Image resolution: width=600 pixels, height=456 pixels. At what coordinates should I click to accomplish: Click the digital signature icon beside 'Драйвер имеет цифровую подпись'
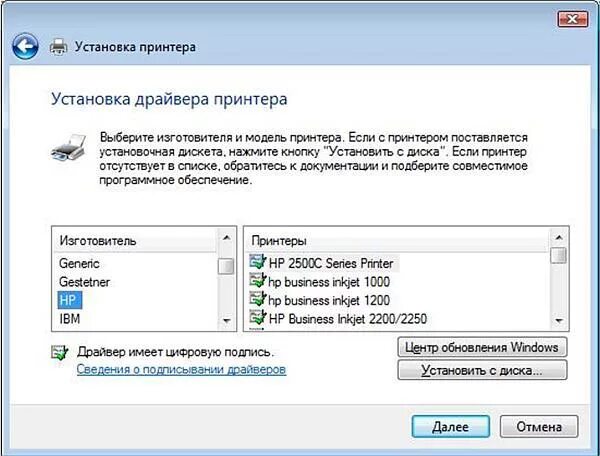60,352
